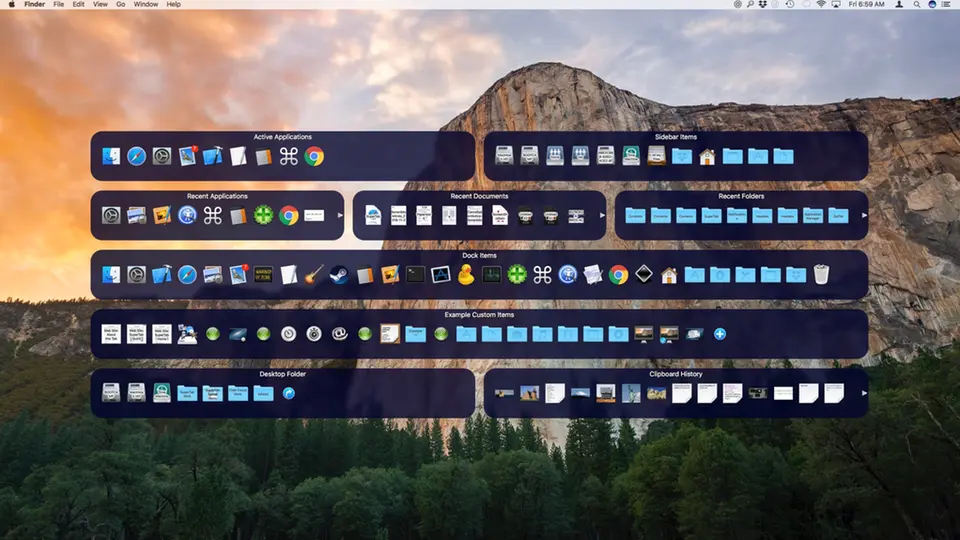Screen dimensions: 960x540
Task: Open the Go menu in menu bar
Action: point(120,5)
